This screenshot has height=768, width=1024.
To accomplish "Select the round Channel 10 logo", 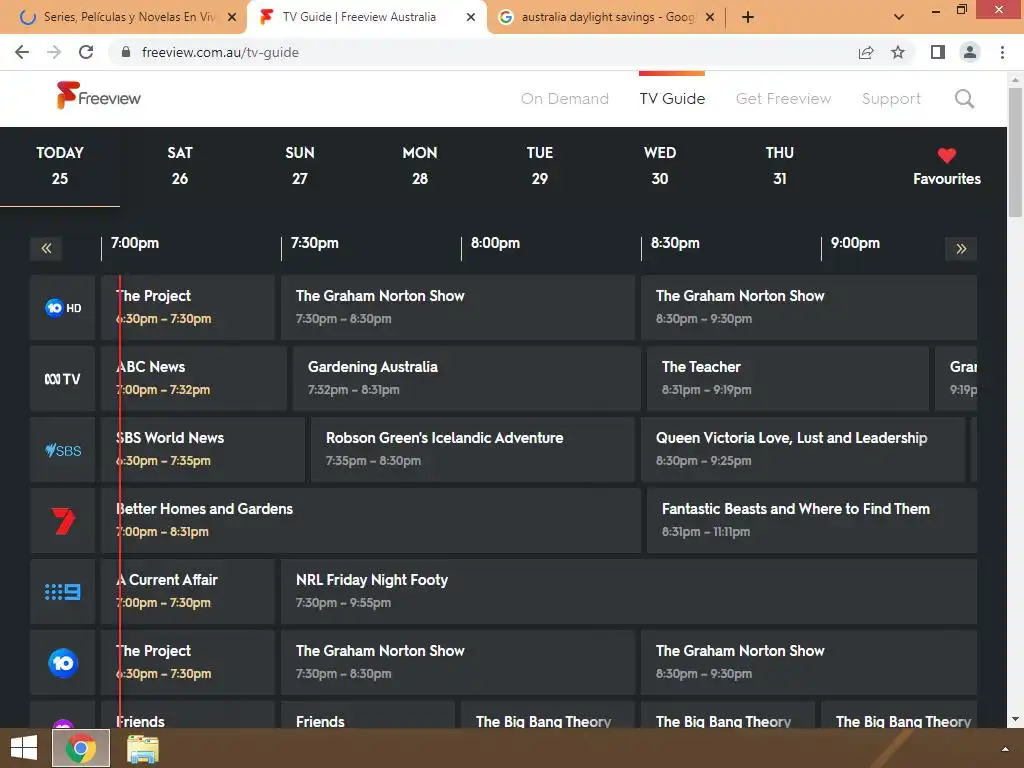I will click(63, 663).
